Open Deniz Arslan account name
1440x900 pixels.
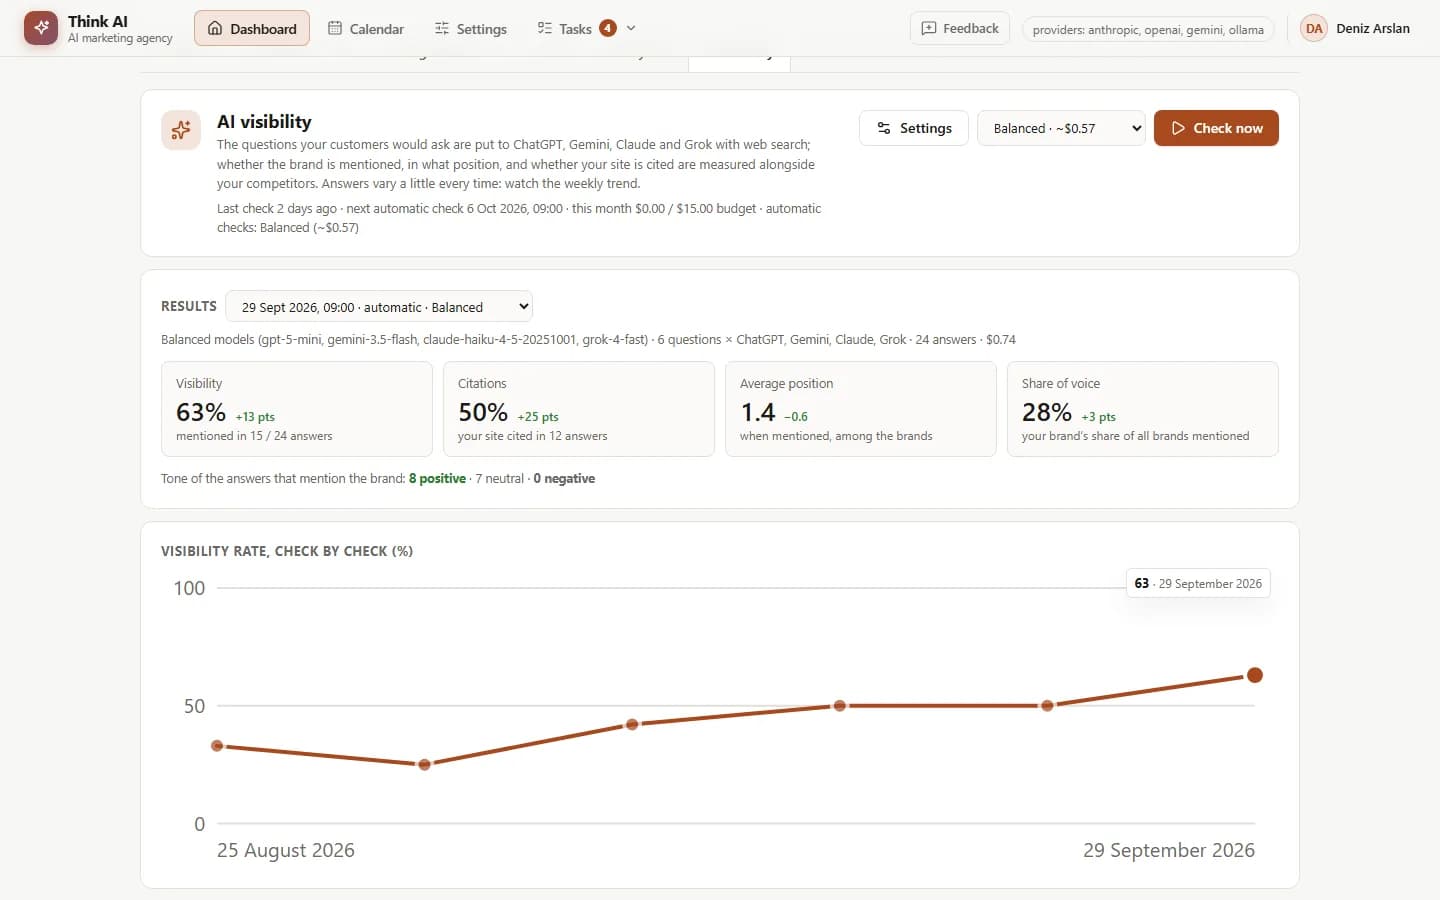pyautogui.click(x=1372, y=28)
